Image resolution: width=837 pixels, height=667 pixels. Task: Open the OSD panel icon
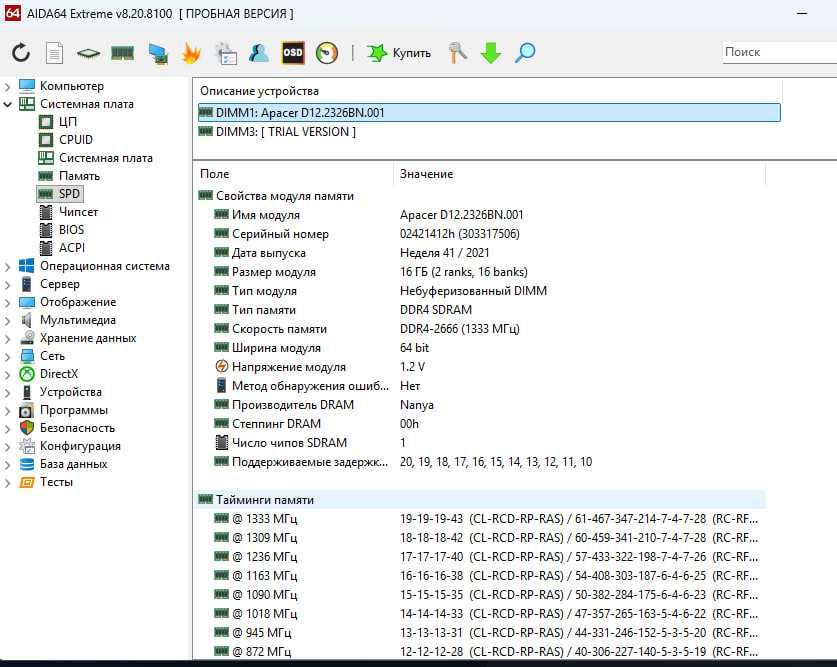tap(293, 52)
